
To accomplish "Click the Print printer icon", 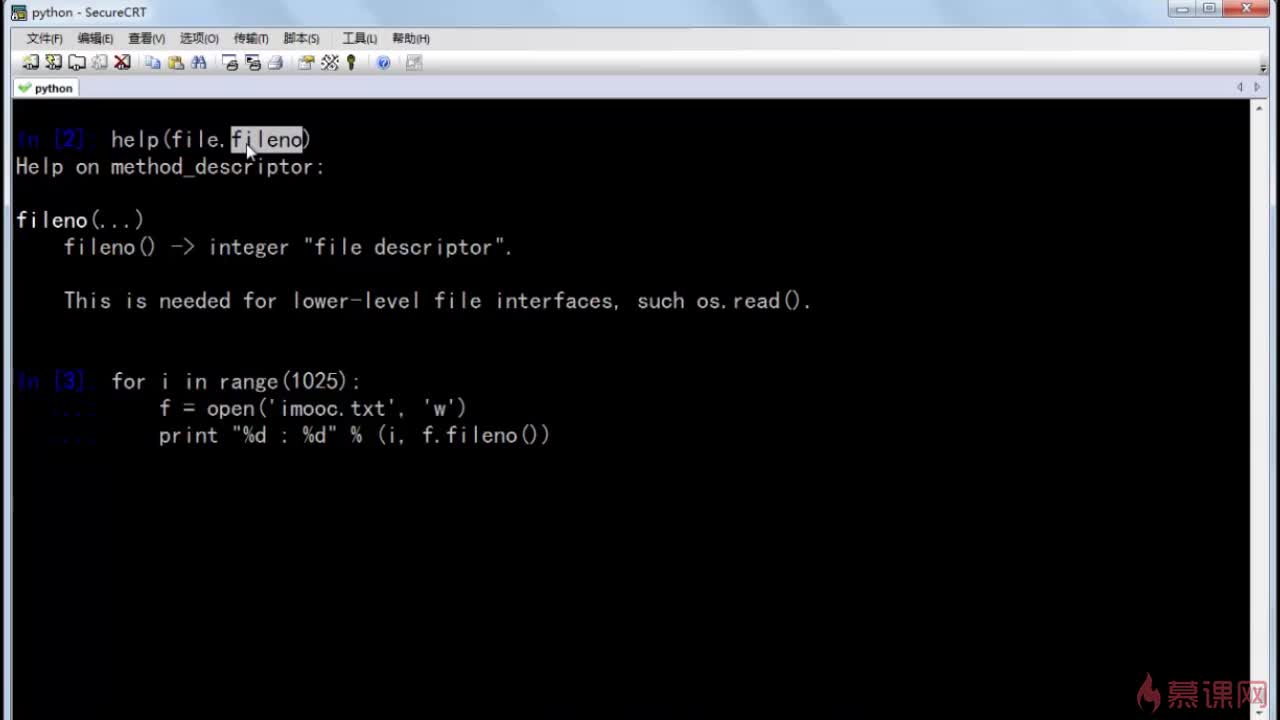I will pyautogui.click(x=275, y=62).
